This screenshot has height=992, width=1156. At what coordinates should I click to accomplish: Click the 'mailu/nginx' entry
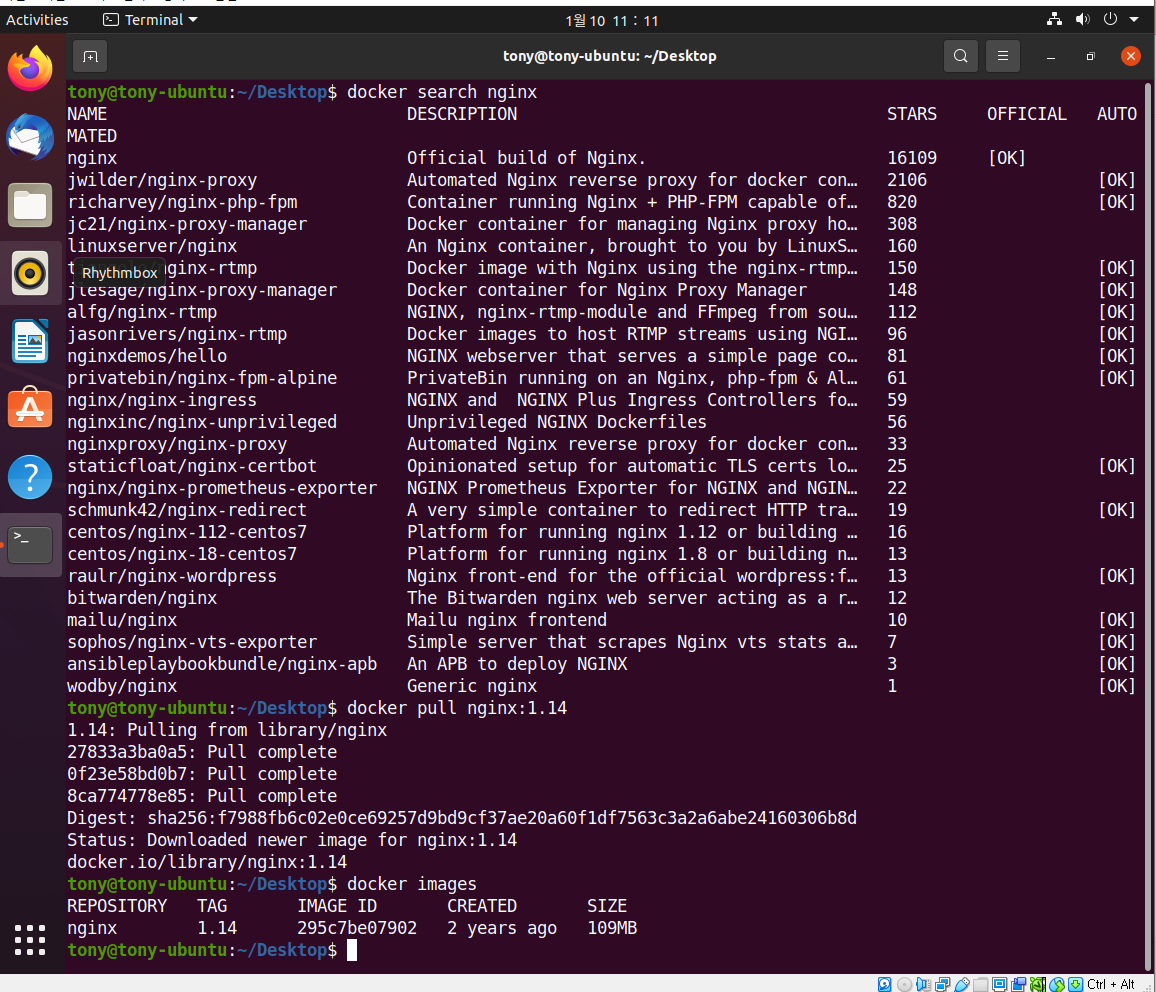click(x=122, y=621)
